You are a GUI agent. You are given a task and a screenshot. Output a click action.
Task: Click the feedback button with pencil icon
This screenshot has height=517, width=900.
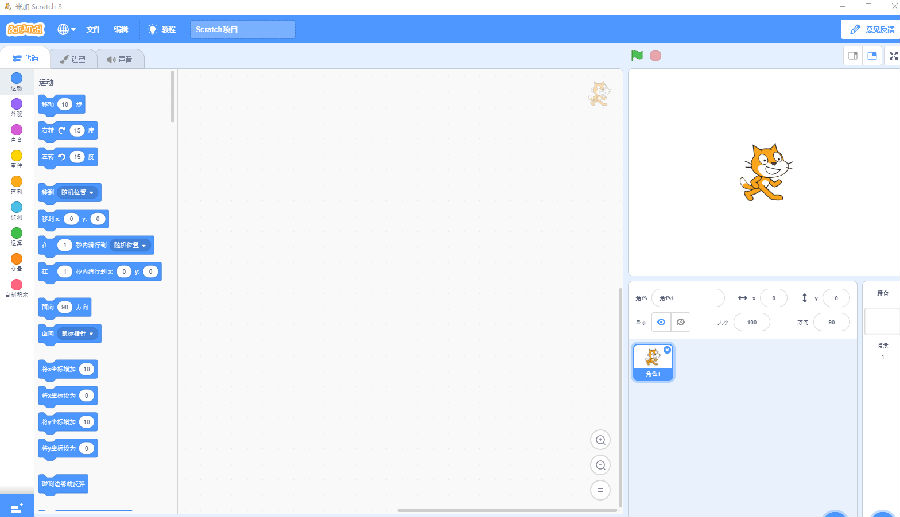pyautogui.click(x=869, y=30)
